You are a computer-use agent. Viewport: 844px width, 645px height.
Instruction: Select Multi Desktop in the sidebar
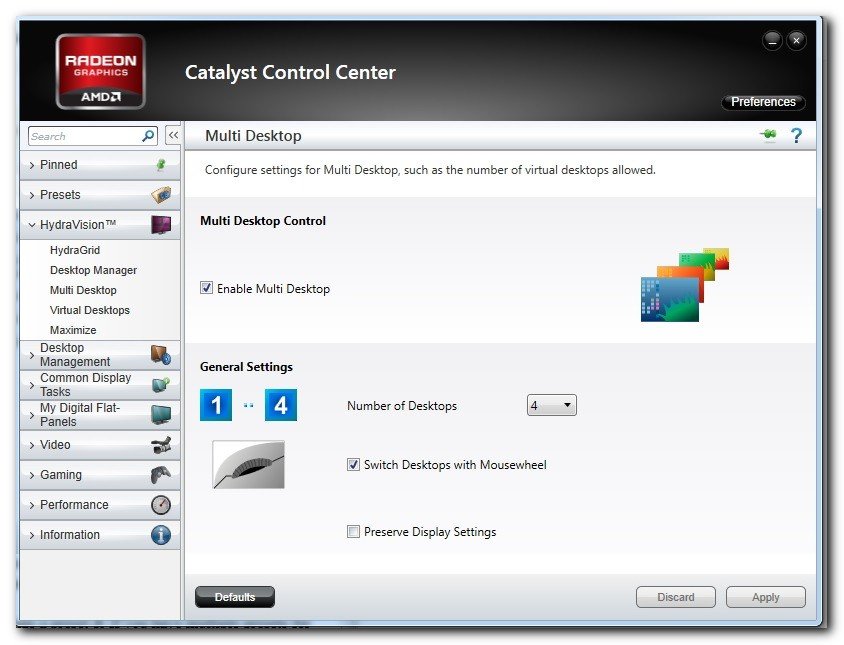click(x=83, y=290)
